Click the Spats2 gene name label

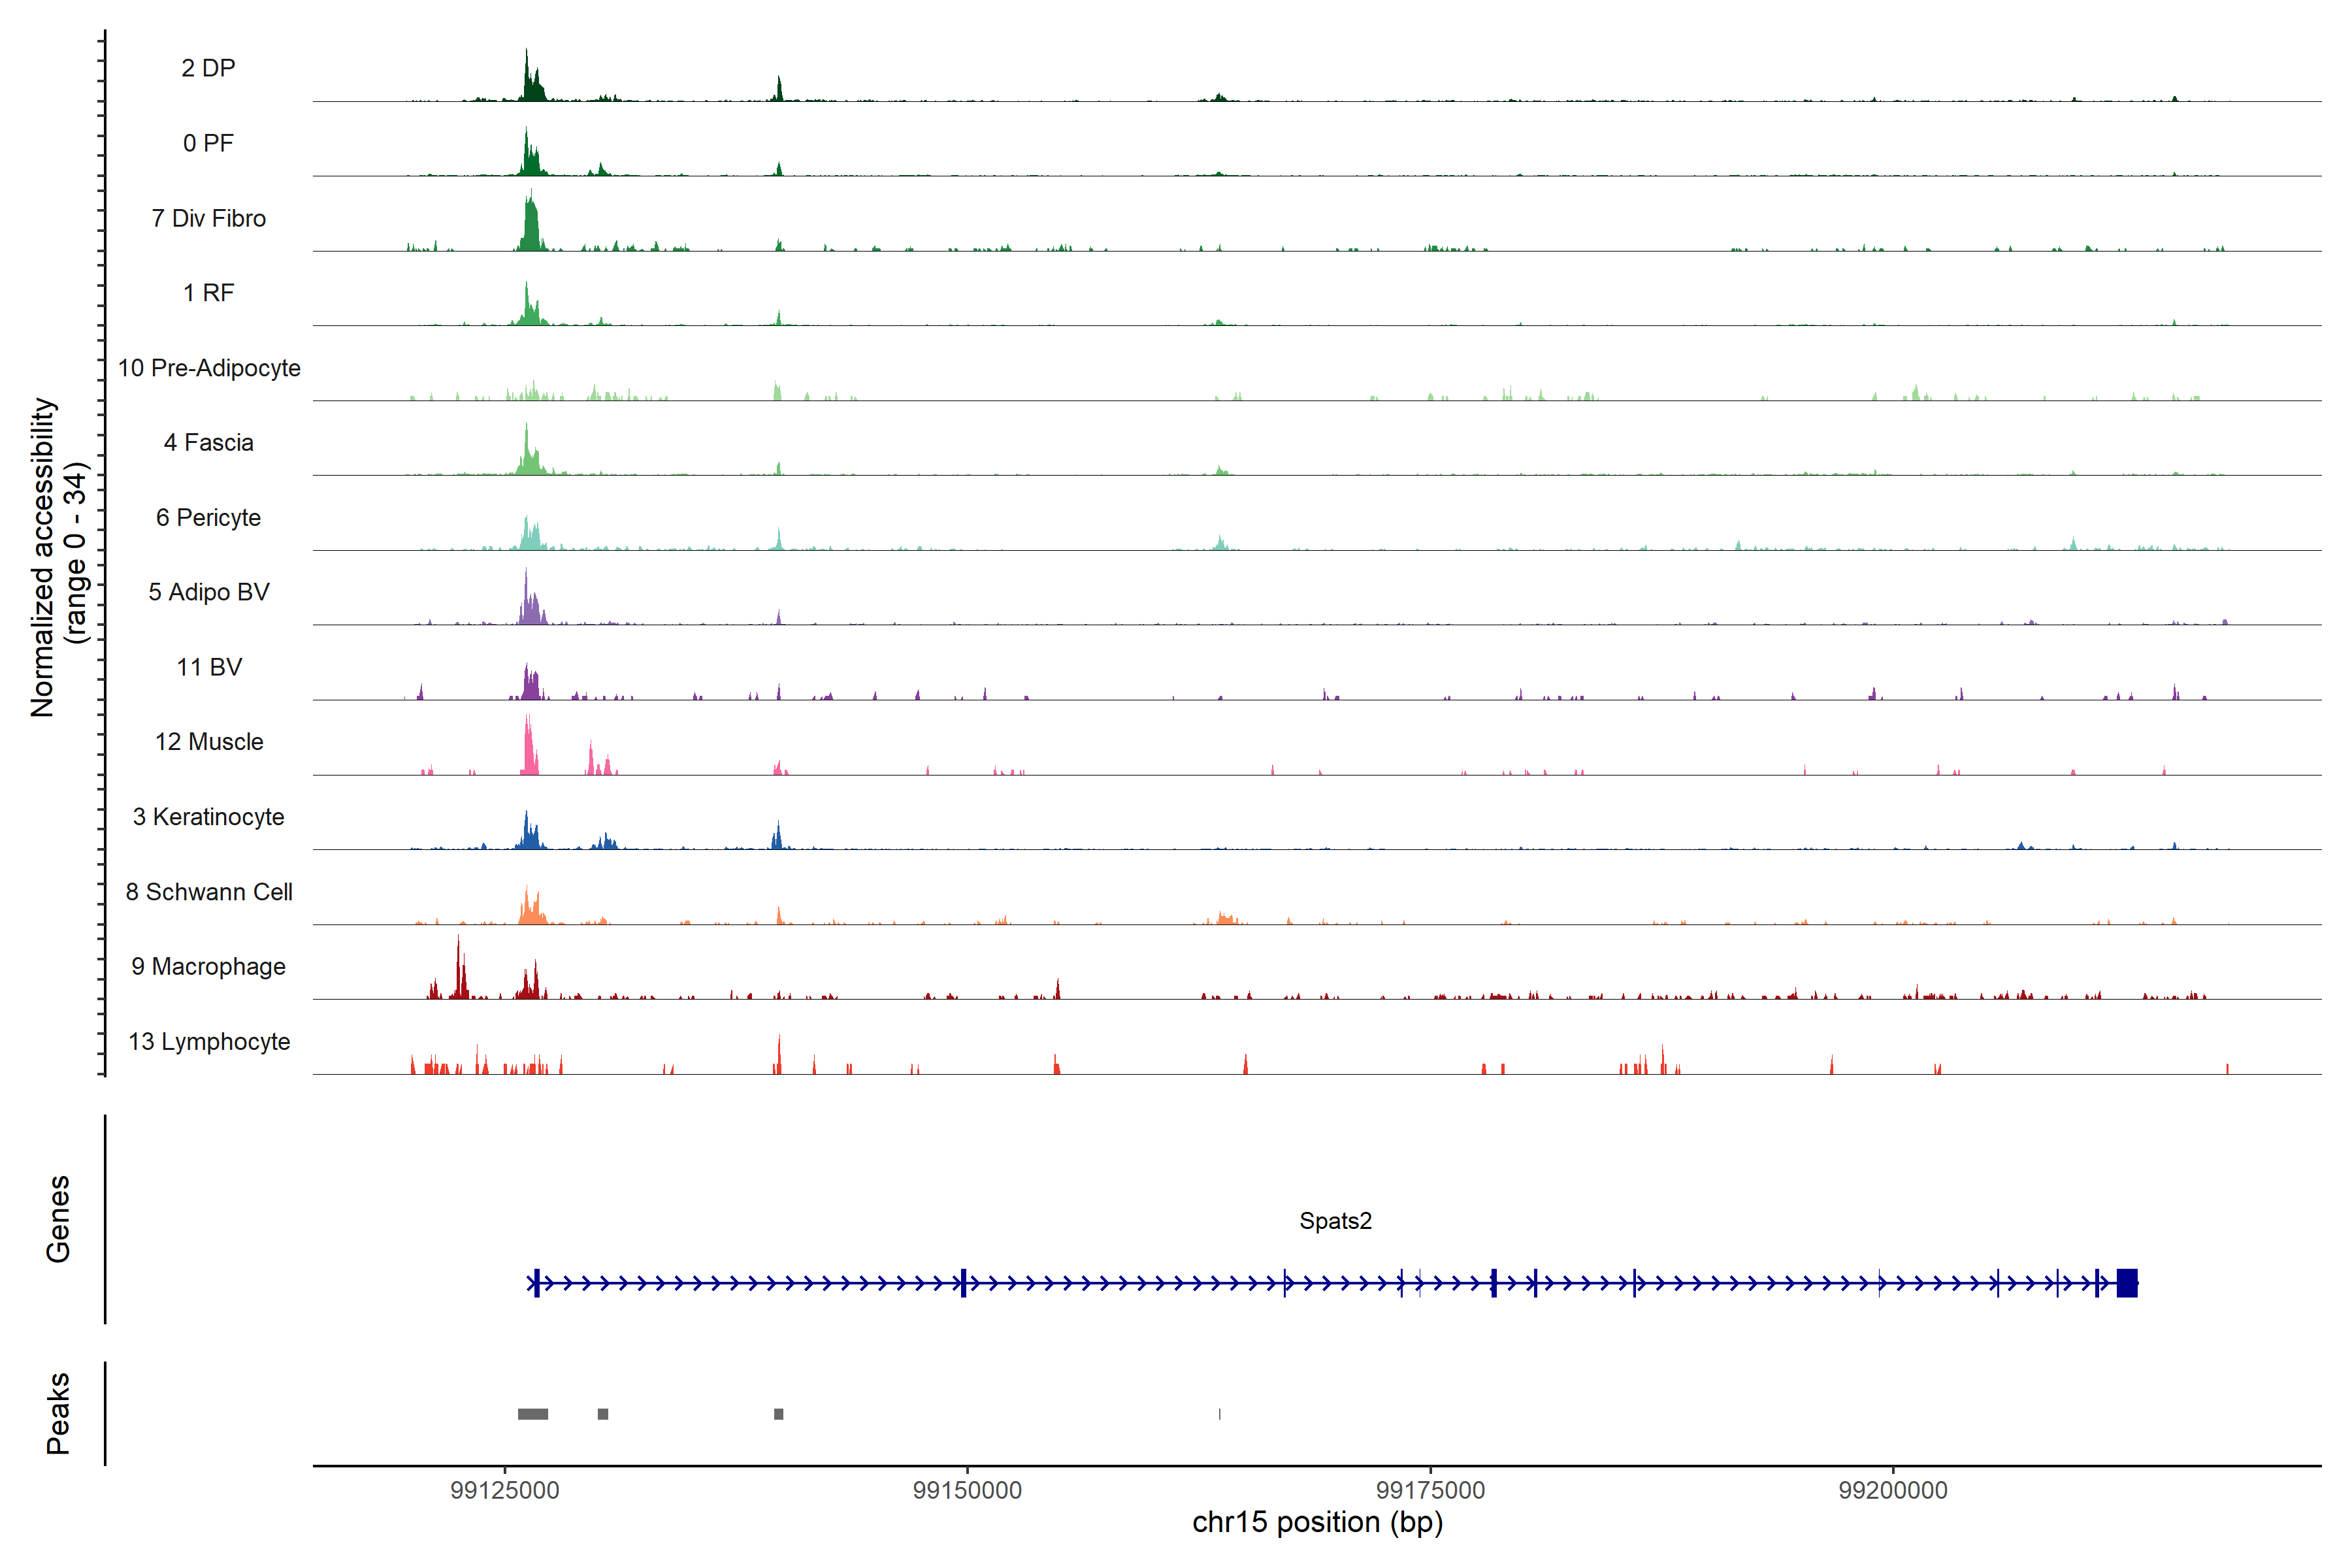[x=1335, y=1221]
